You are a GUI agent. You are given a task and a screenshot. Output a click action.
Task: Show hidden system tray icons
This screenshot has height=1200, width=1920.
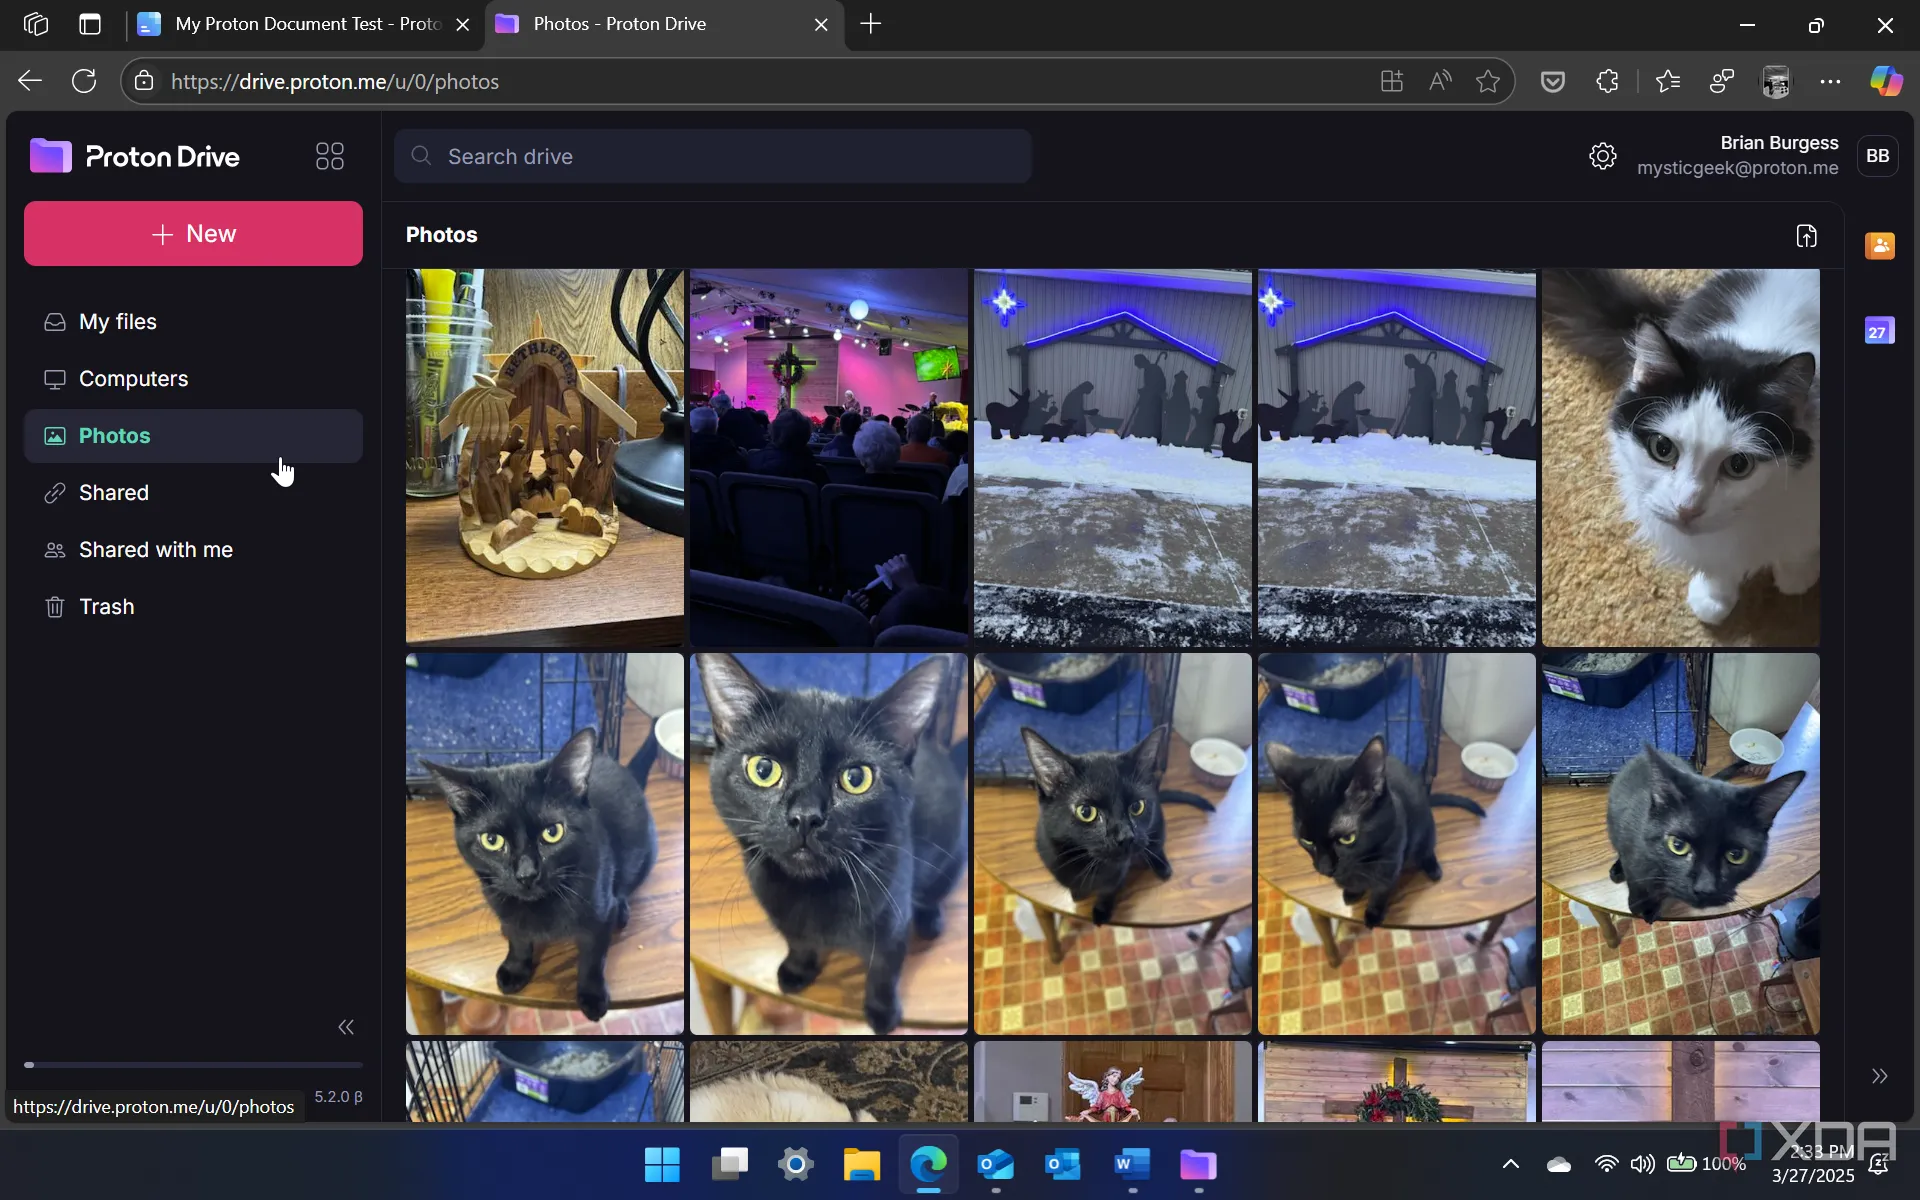click(x=1511, y=1164)
